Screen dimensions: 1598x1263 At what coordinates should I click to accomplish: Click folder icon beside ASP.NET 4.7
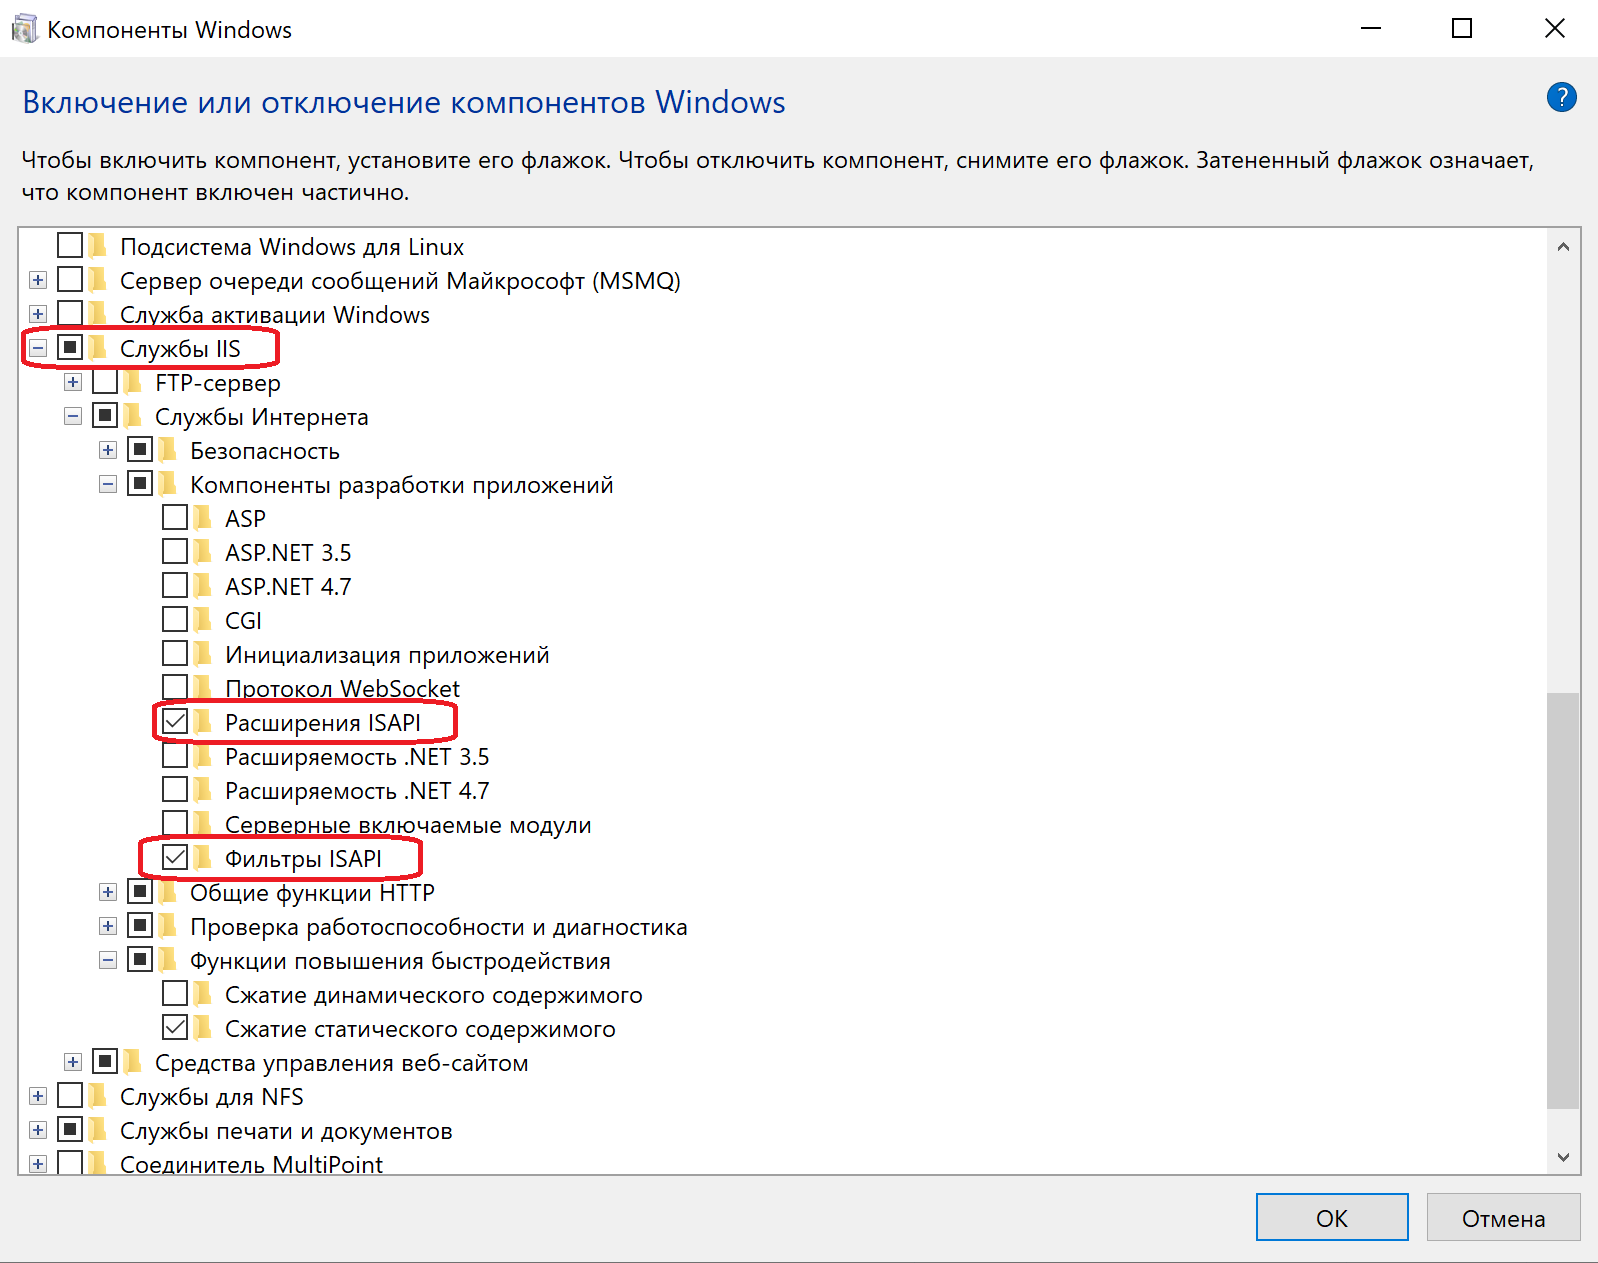(x=202, y=587)
